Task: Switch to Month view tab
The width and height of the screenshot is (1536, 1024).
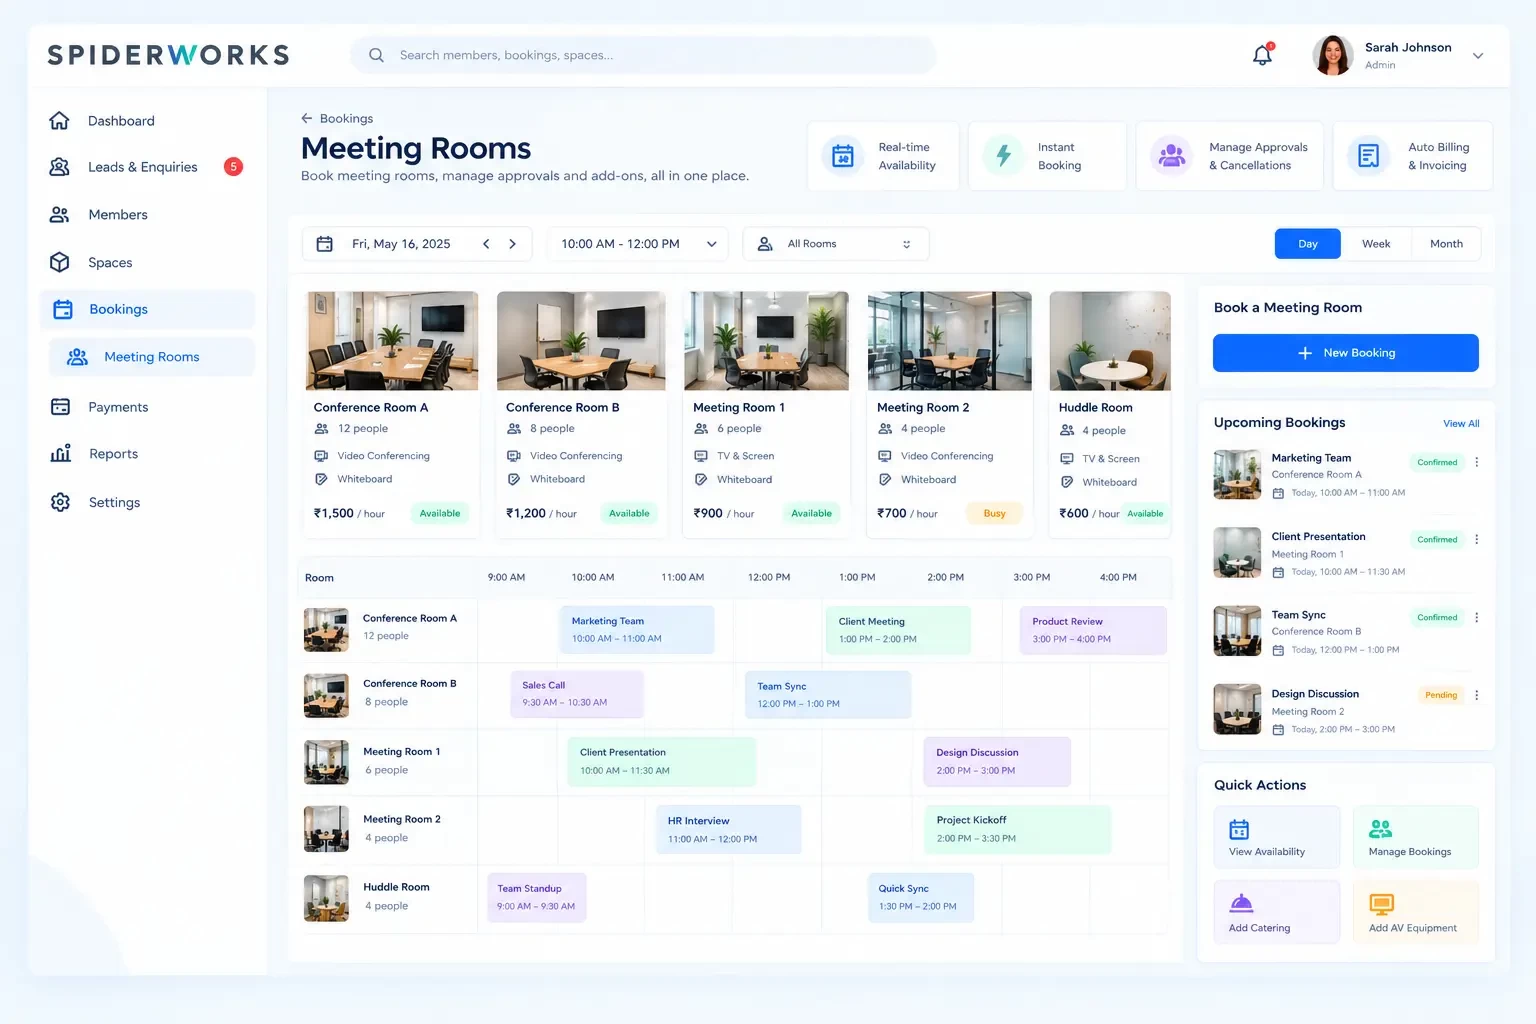Action: (x=1446, y=244)
